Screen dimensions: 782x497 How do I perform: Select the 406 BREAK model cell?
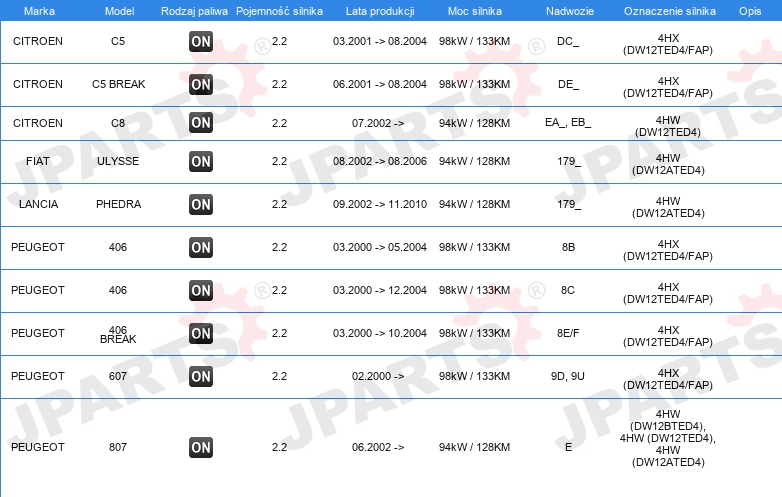tap(118, 334)
